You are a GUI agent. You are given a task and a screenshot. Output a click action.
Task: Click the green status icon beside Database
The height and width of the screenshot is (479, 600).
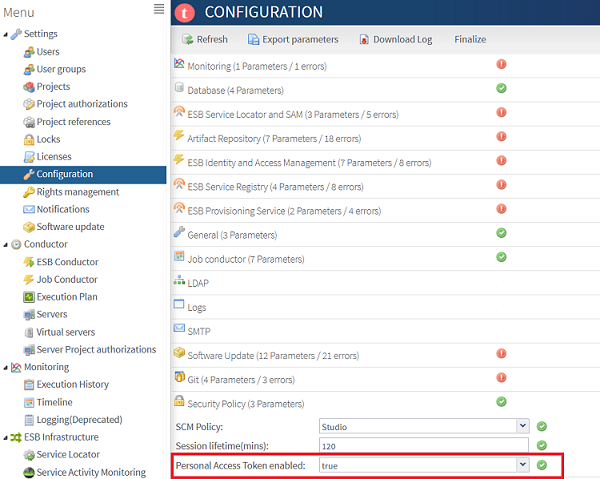point(501,89)
